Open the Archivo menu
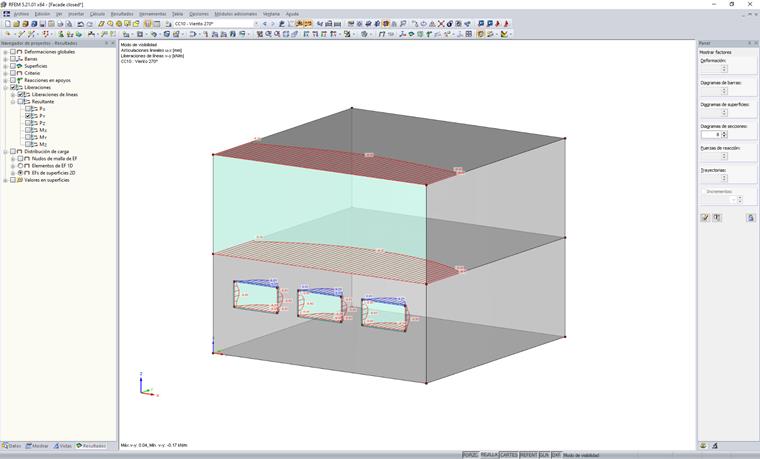 click(21, 14)
